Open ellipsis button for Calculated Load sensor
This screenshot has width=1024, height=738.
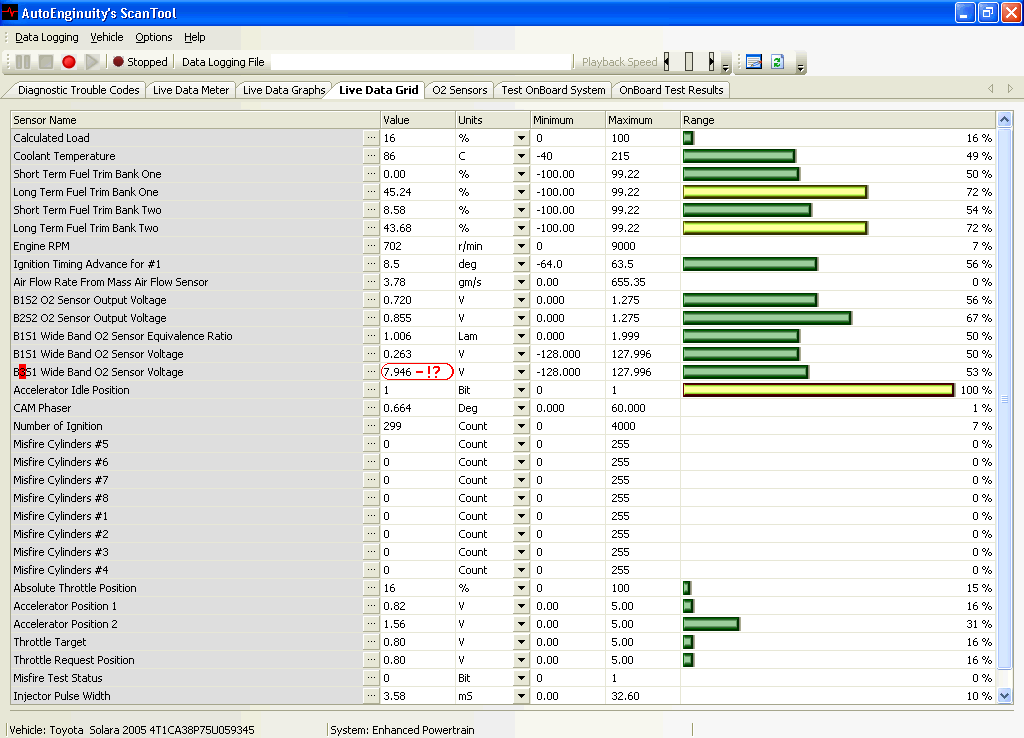[x=371, y=138]
